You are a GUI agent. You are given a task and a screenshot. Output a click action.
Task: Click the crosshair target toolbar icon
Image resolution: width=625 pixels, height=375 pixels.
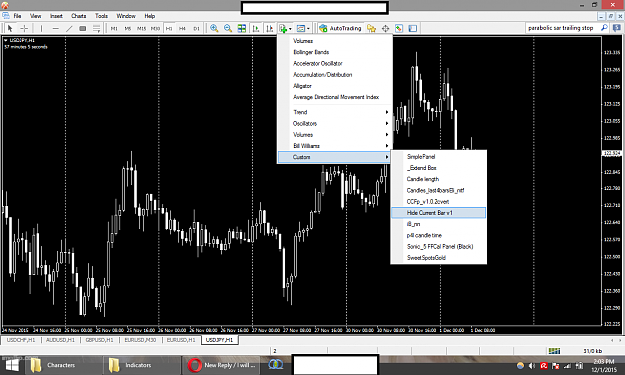[385, 28]
